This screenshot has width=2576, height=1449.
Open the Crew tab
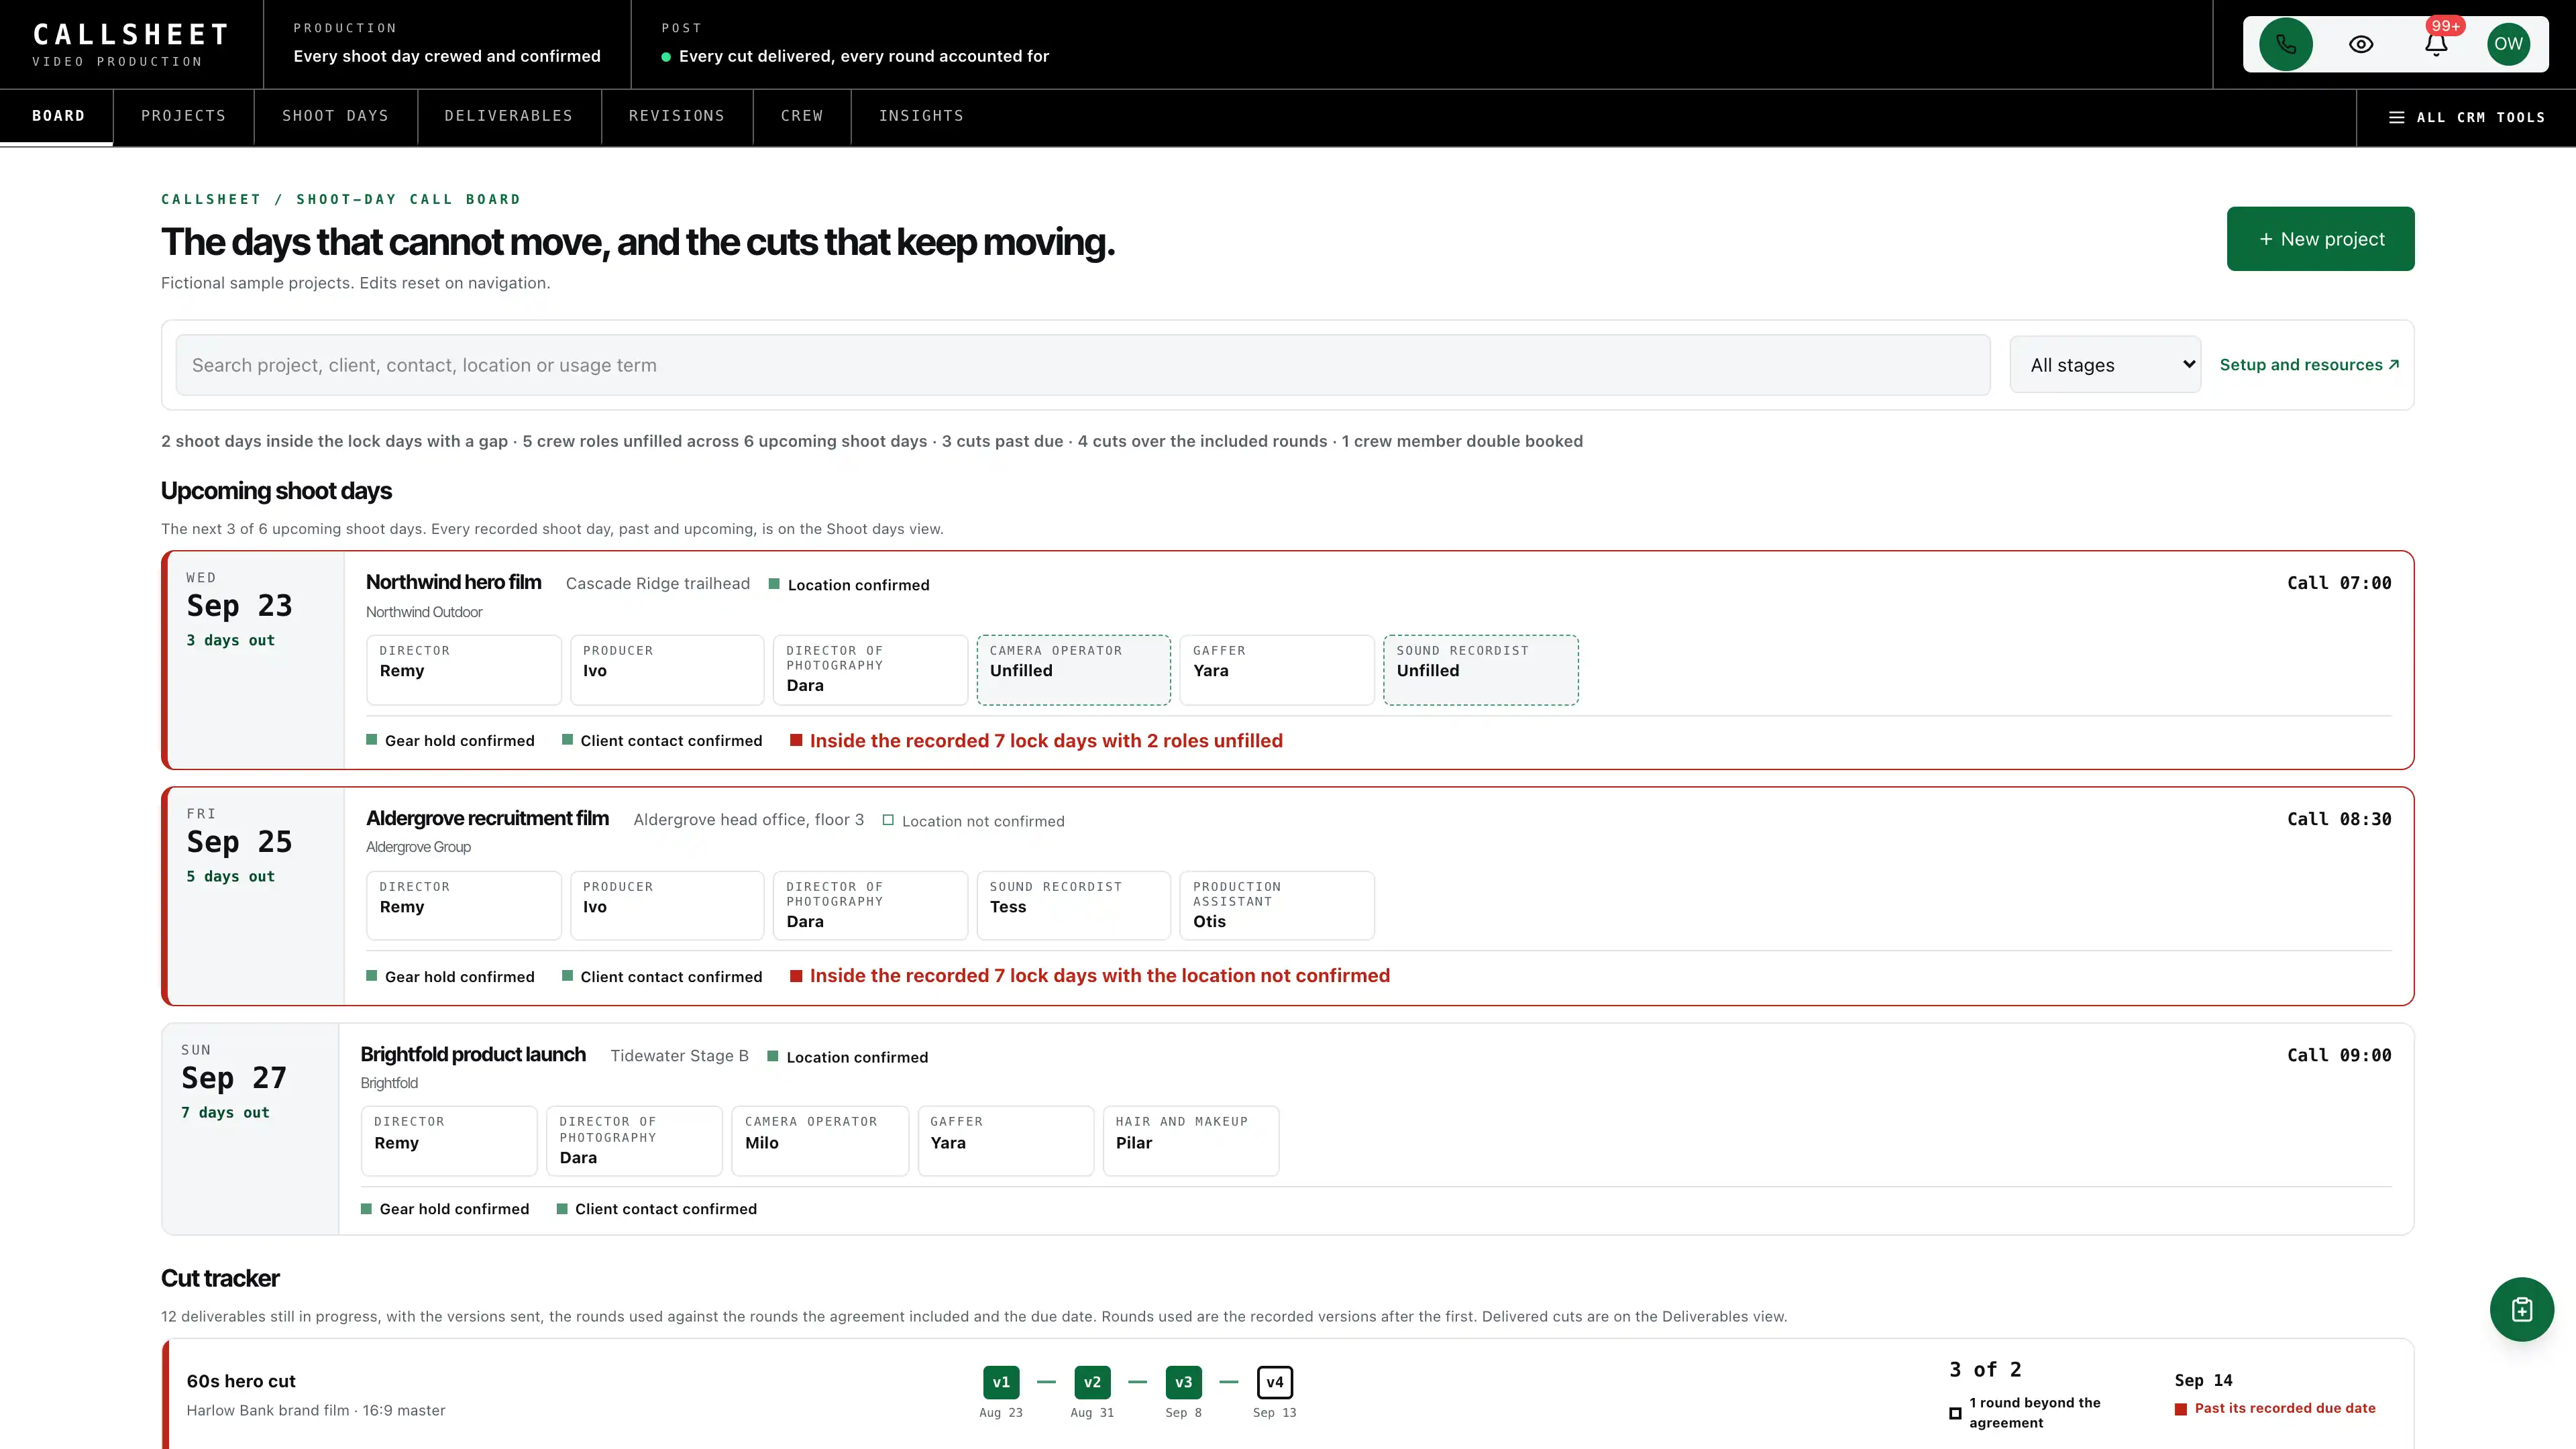(802, 116)
